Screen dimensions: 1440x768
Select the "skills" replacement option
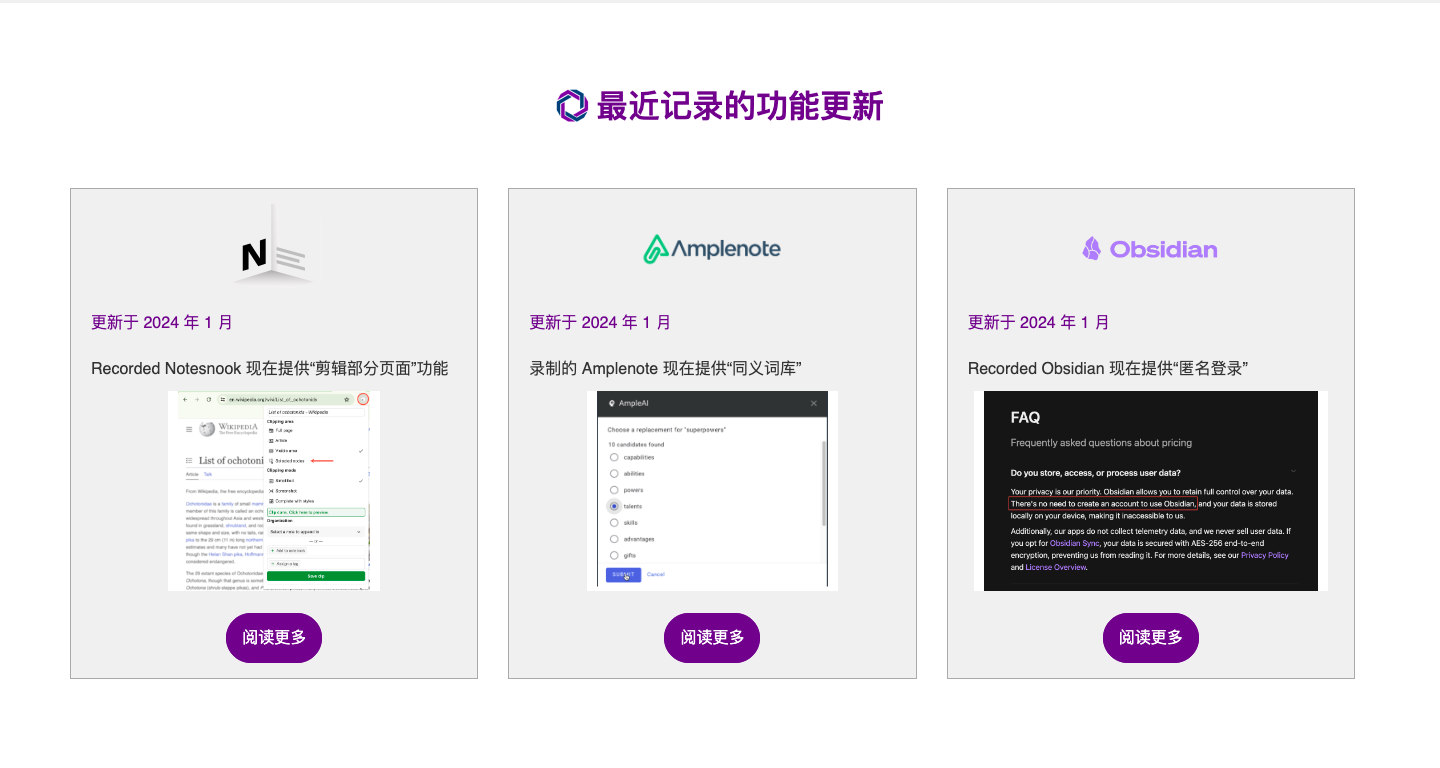pos(614,522)
